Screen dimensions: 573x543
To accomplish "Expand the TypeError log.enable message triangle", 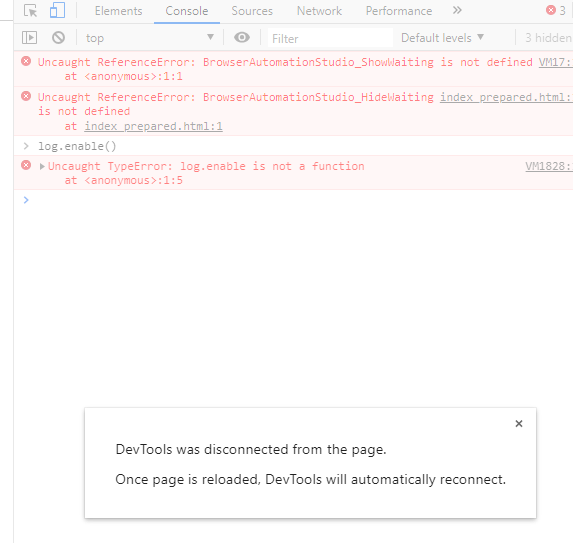I will (x=42, y=167).
